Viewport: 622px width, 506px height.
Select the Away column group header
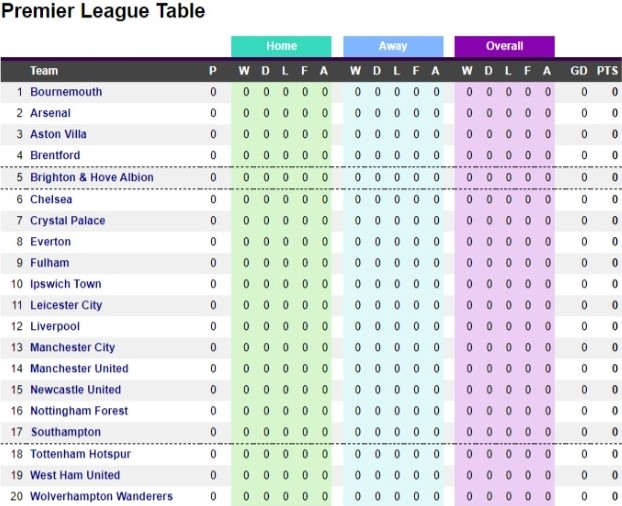tap(393, 46)
